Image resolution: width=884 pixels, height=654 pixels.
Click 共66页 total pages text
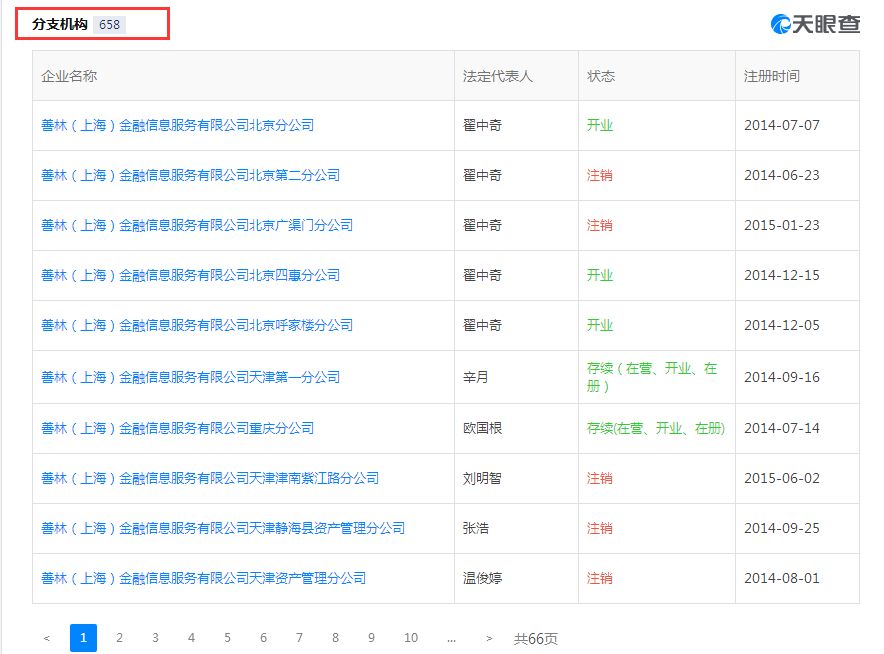pyautogui.click(x=536, y=639)
